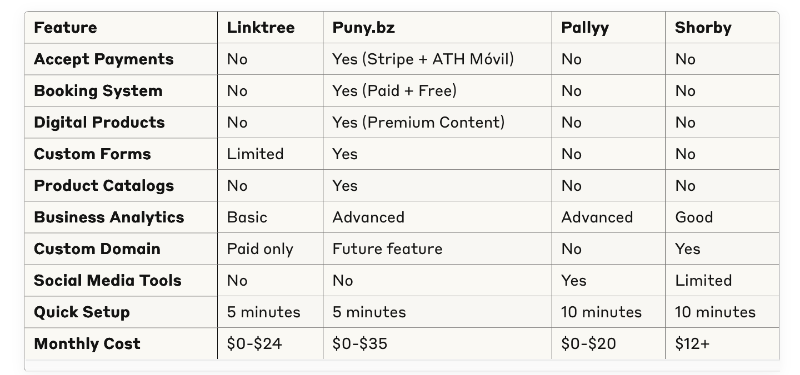800x375 pixels.
Task: Select the Linktree column header
Action: (x=261, y=28)
